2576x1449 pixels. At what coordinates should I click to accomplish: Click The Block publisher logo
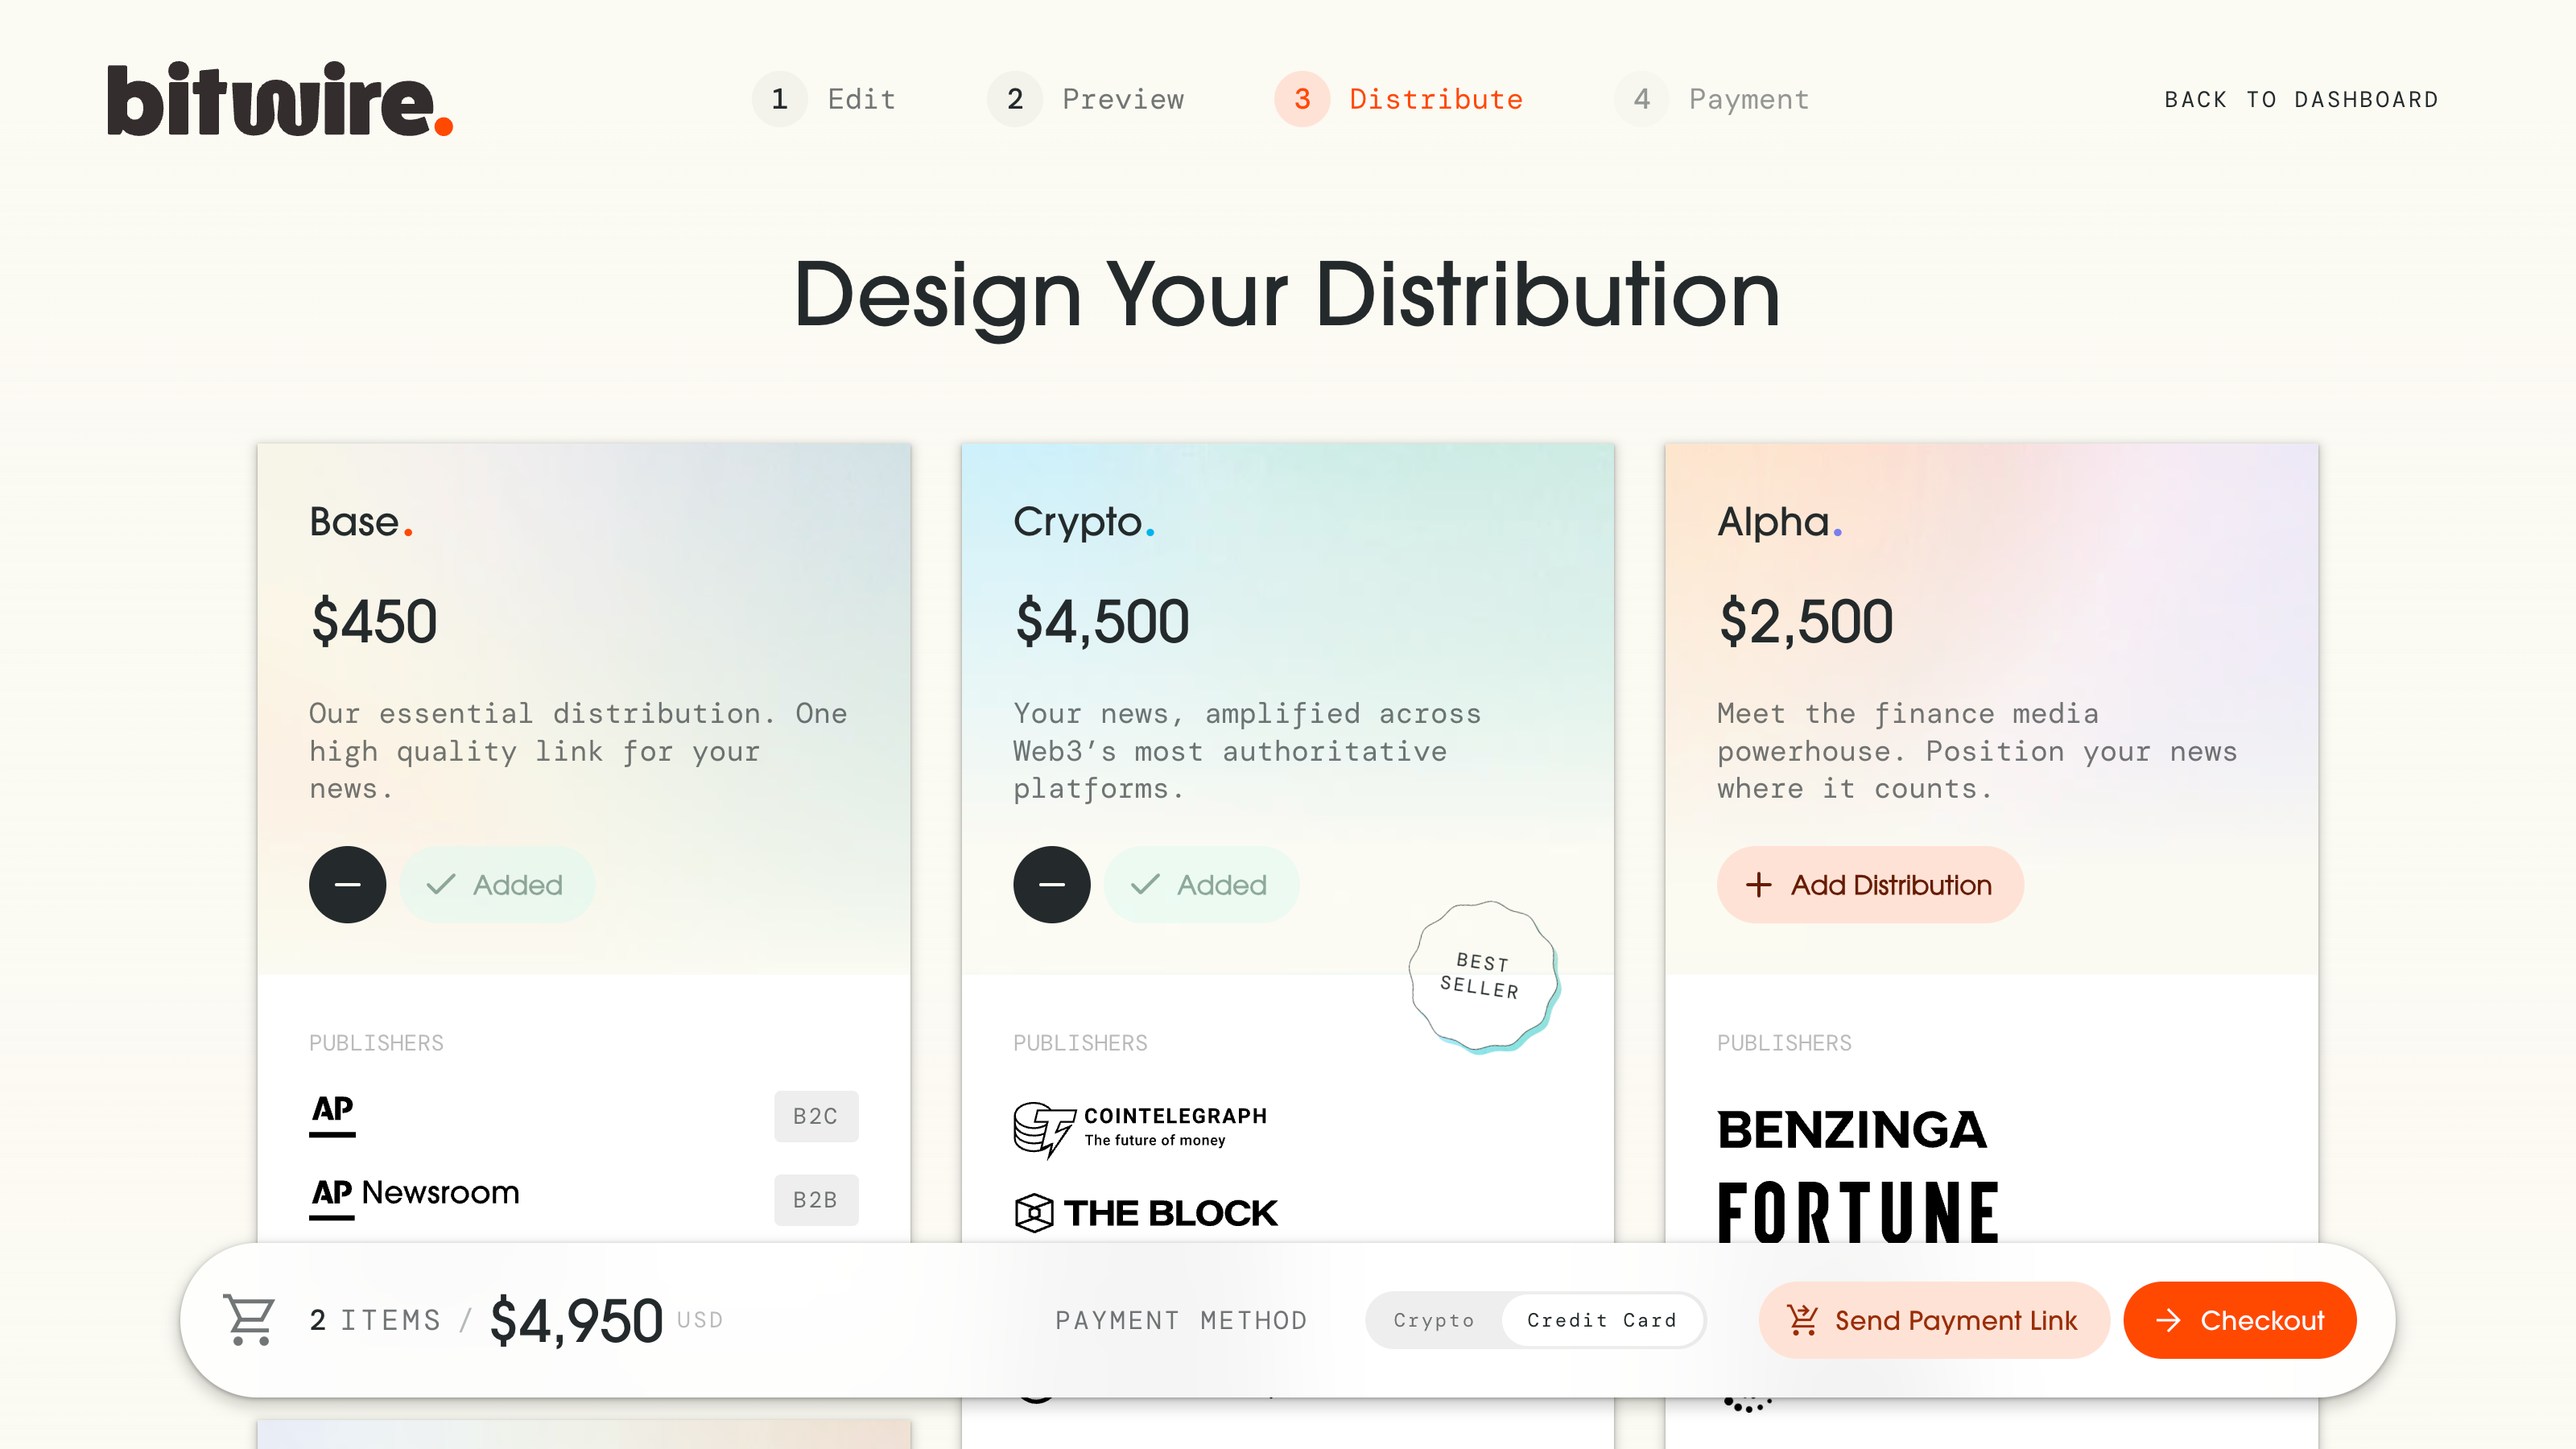[x=1146, y=1213]
